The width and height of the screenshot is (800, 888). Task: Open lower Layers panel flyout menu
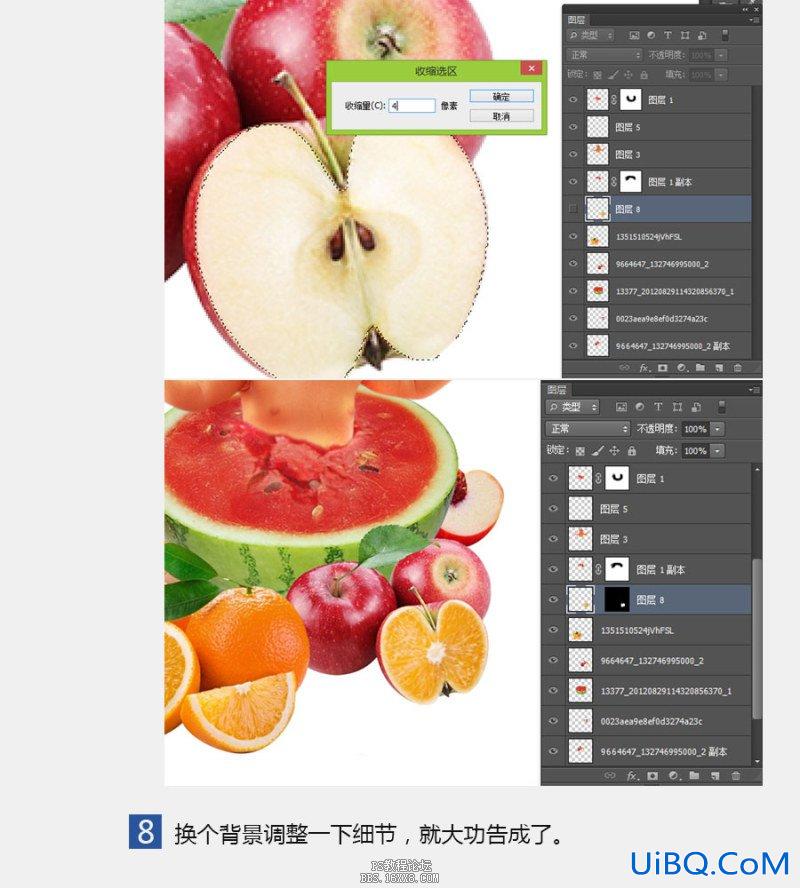pyautogui.click(x=754, y=390)
